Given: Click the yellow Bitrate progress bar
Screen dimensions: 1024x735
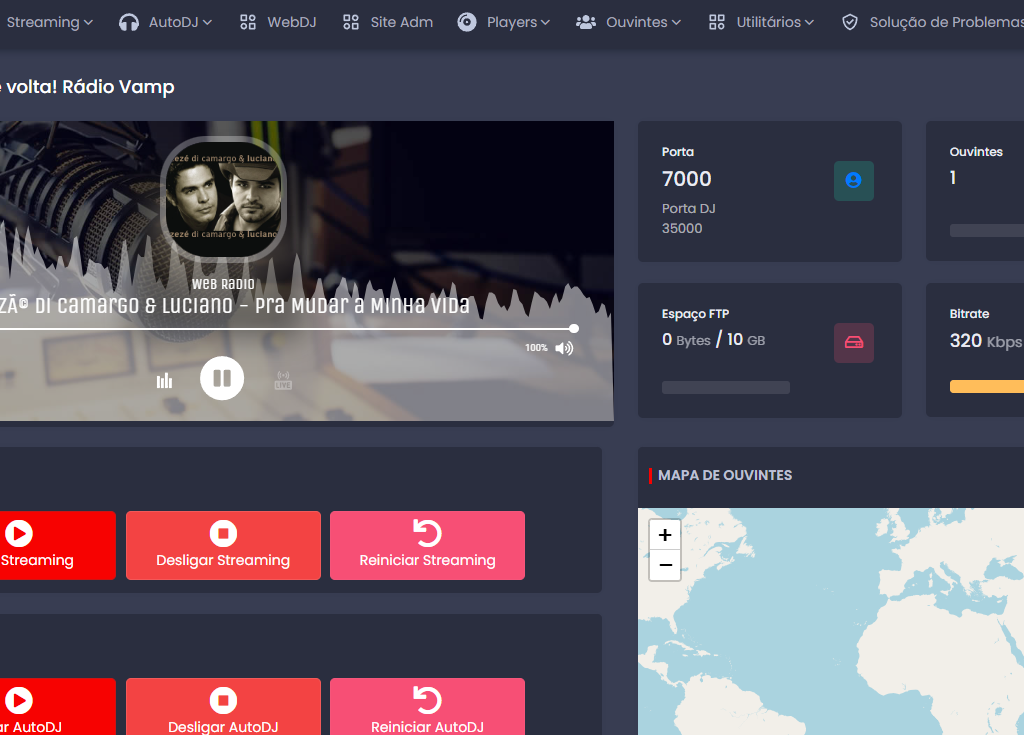Looking at the screenshot, I should tap(987, 387).
